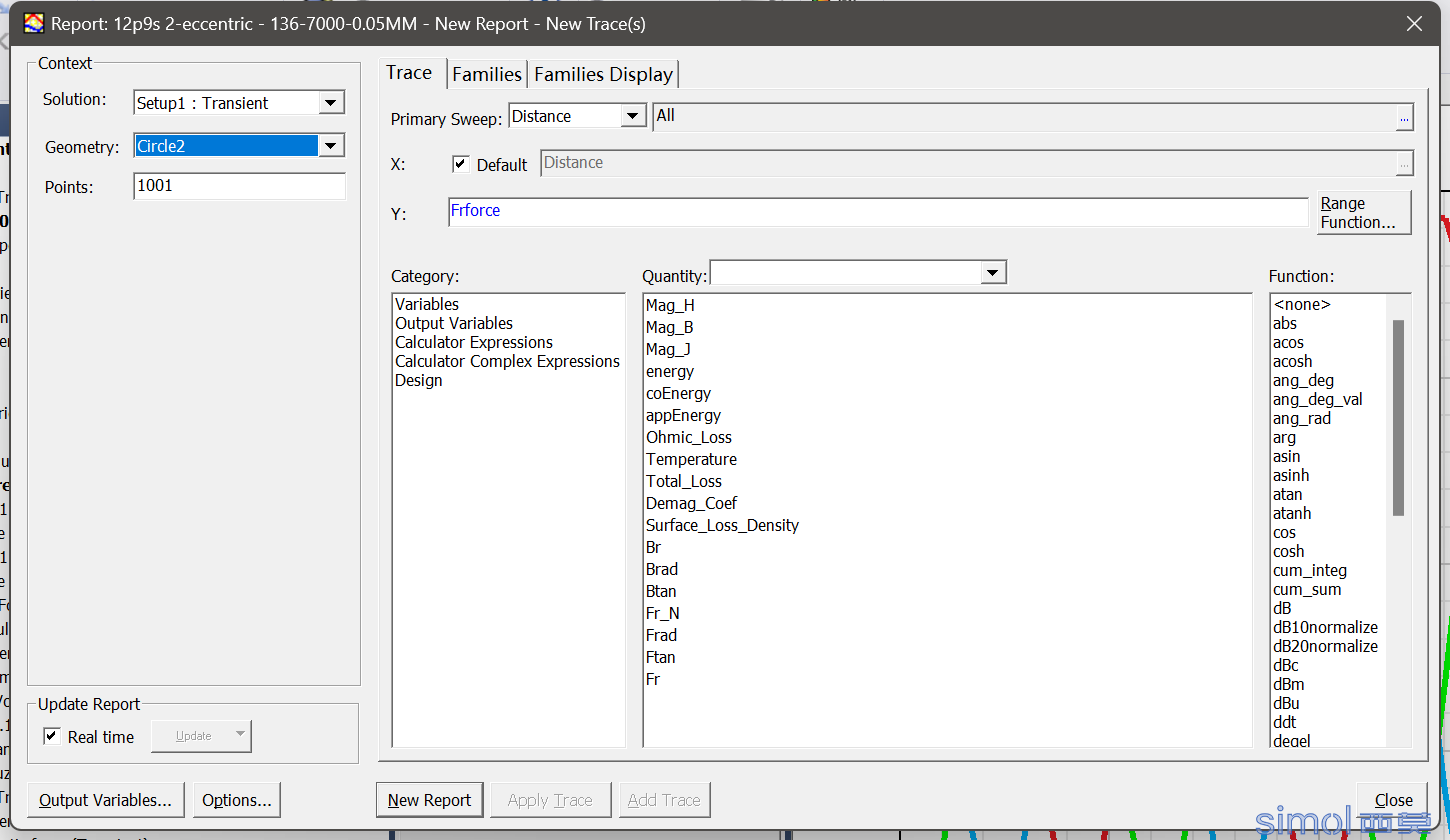Screen dimensions: 1450x840
Task: Select Br in the quantity list
Action: (653, 547)
